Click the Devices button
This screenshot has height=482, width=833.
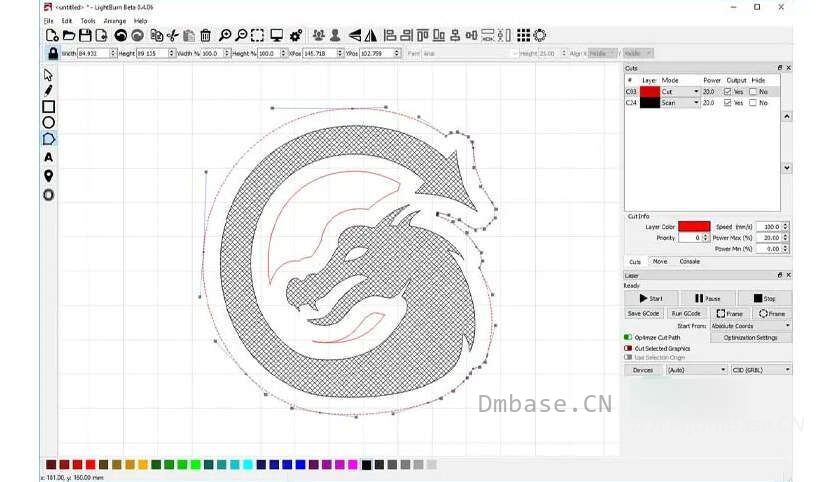click(x=643, y=369)
